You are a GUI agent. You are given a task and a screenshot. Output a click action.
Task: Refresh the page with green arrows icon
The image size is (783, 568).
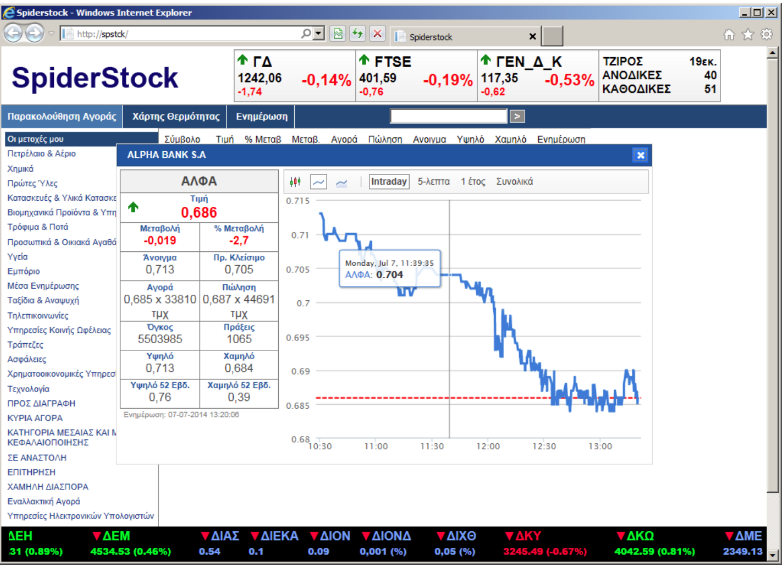[358, 33]
